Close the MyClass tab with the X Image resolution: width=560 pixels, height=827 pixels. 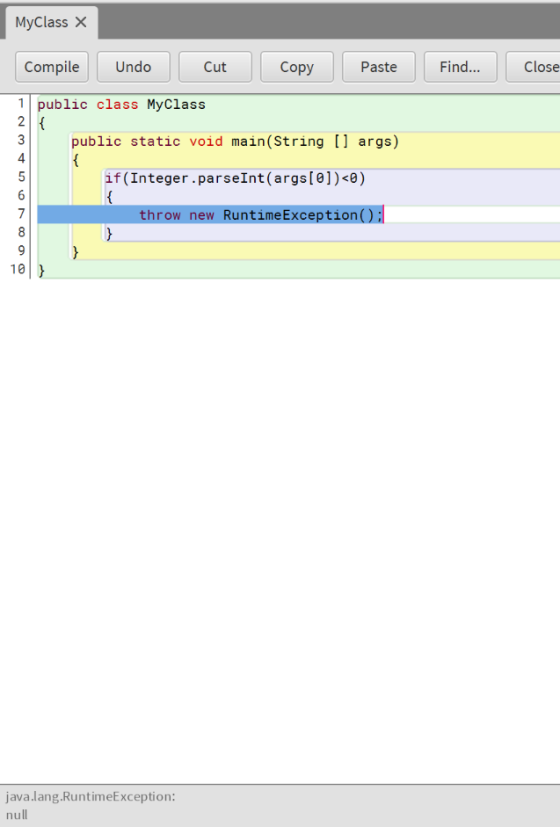point(81,22)
